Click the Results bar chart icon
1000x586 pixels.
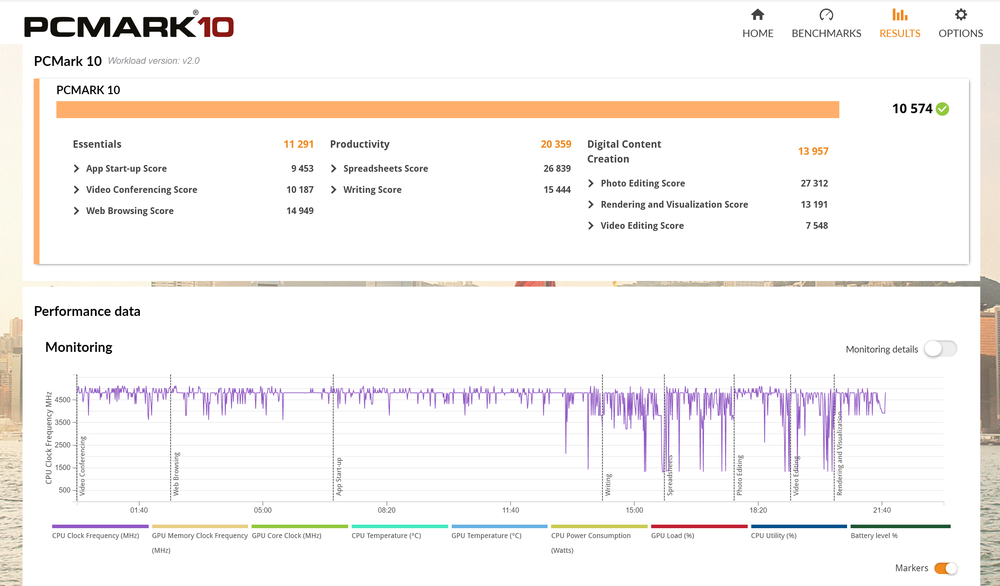(x=900, y=14)
